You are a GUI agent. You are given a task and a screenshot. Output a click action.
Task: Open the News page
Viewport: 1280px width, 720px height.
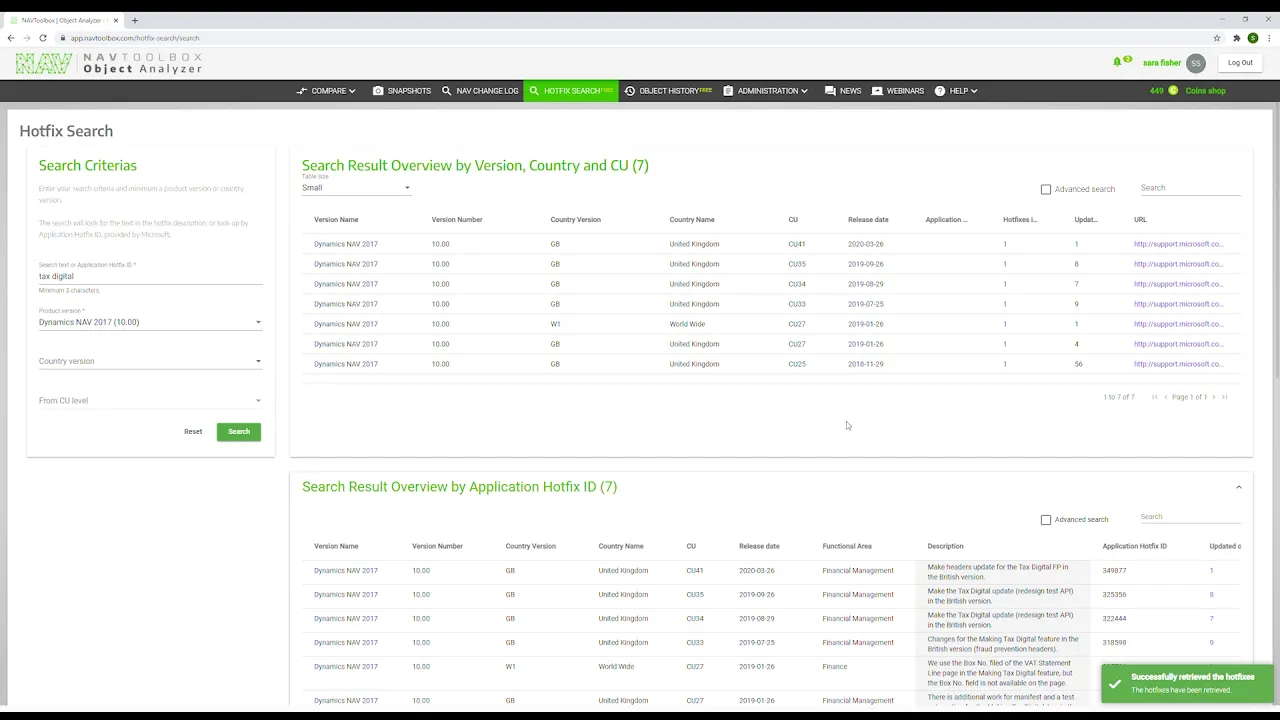pyautogui.click(x=843, y=91)
